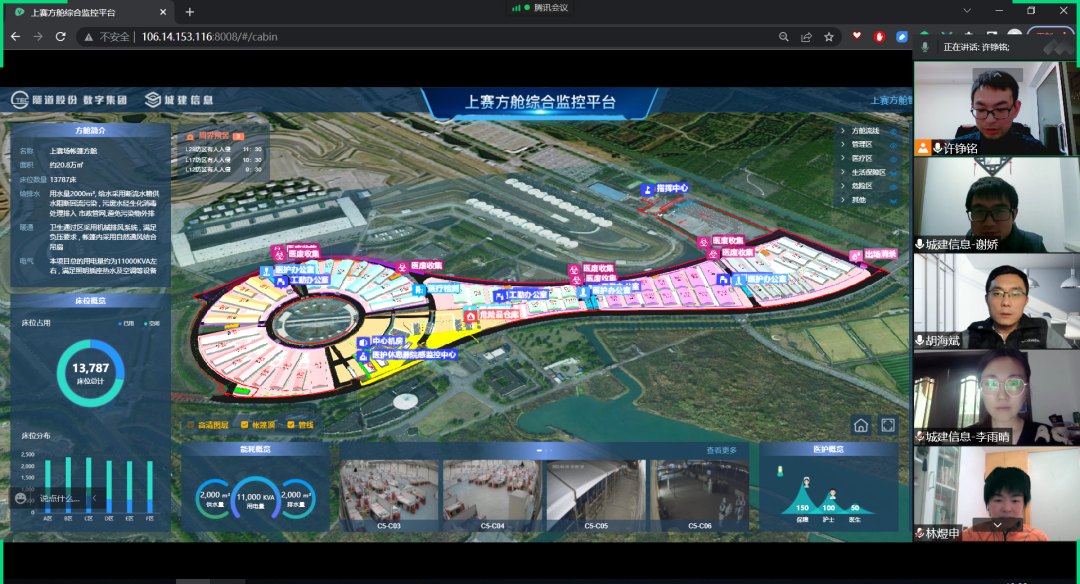Toggle visibility of 管理区 layer

[893, 145]
